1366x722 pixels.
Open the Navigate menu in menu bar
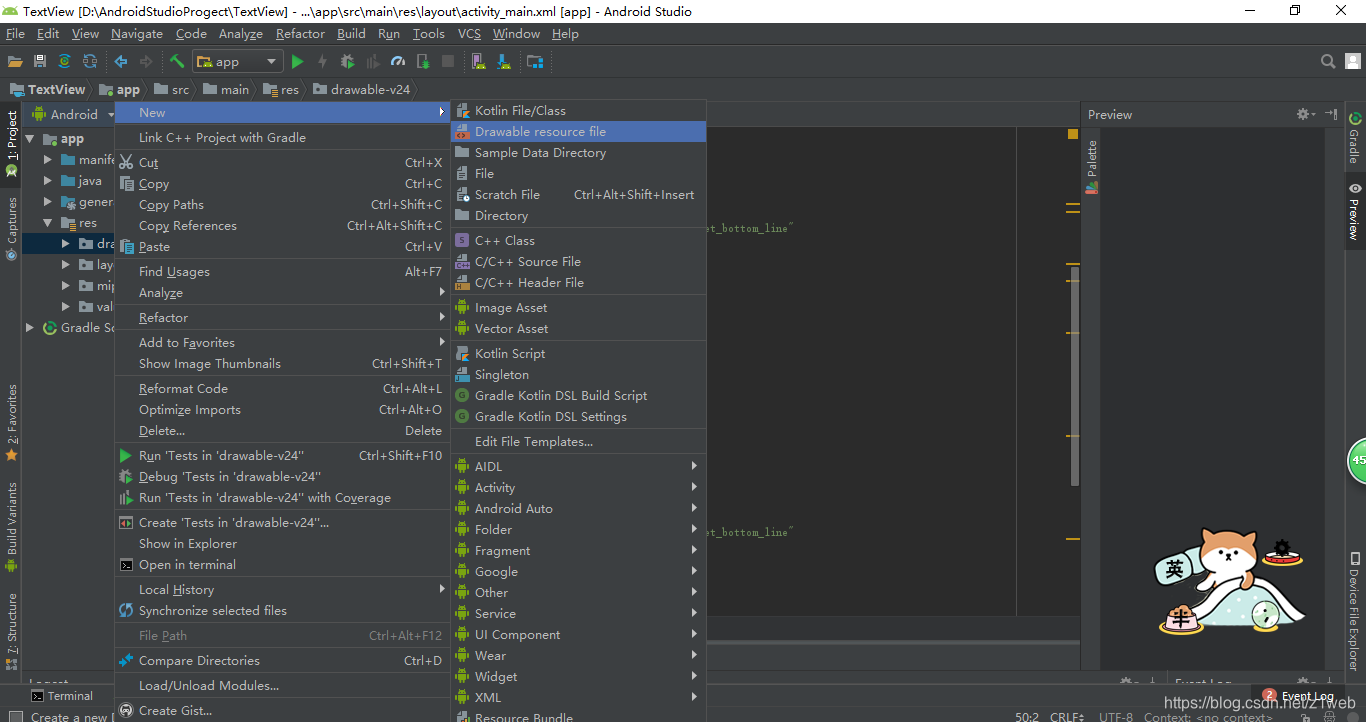(137, 33)
